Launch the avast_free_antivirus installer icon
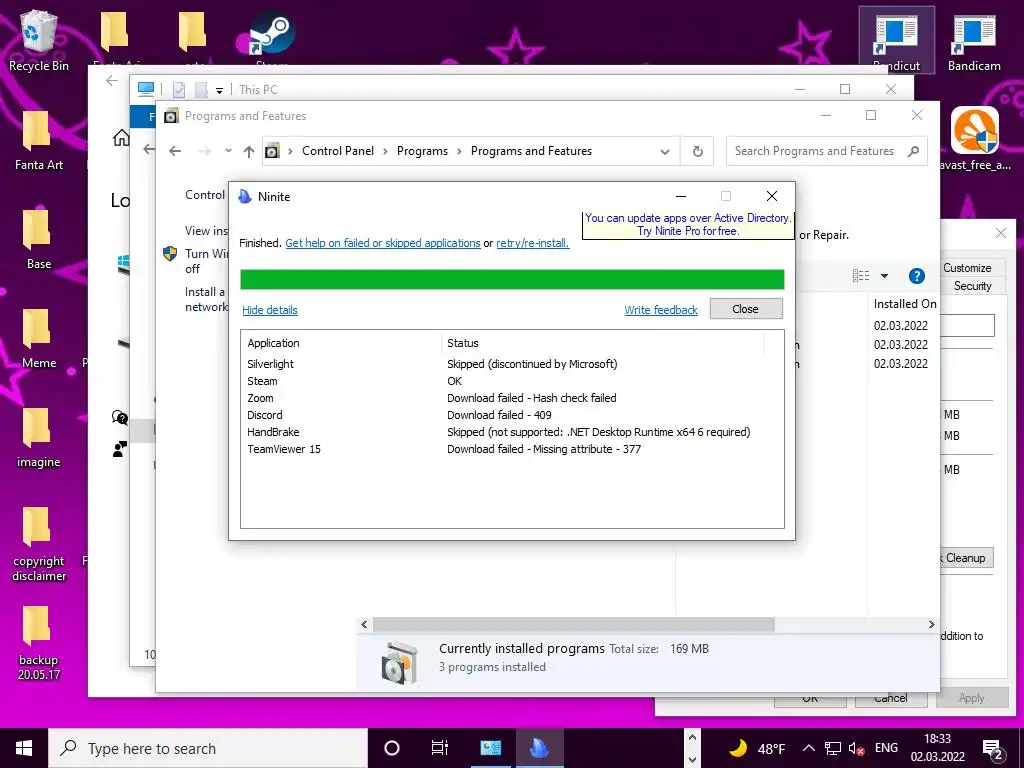 click(975, 138)
